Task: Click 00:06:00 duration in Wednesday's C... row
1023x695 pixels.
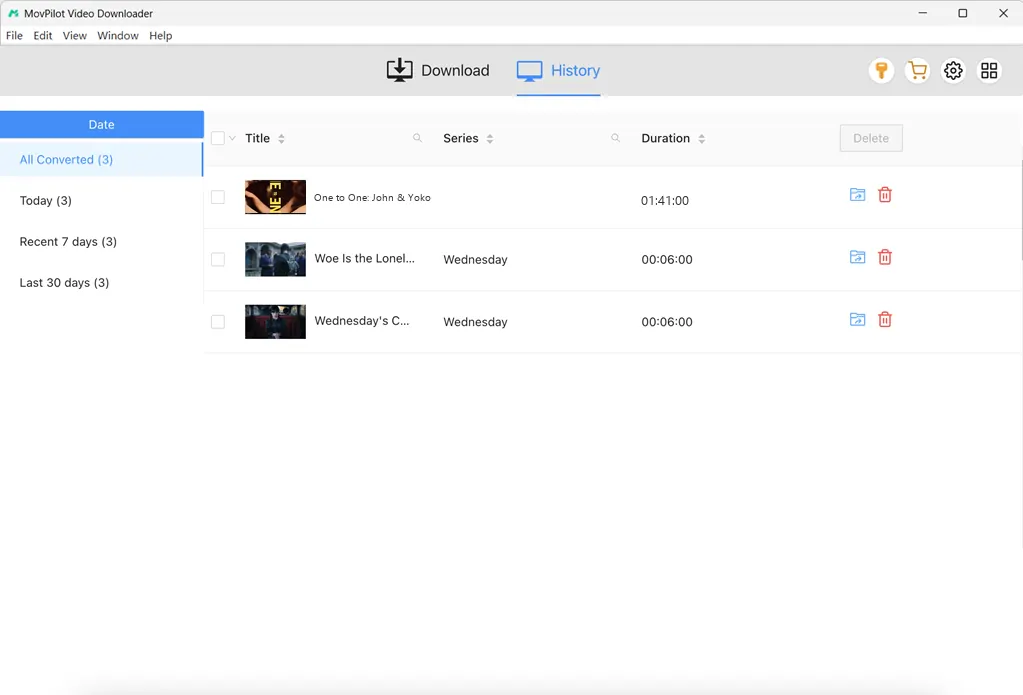Action: 667,322
